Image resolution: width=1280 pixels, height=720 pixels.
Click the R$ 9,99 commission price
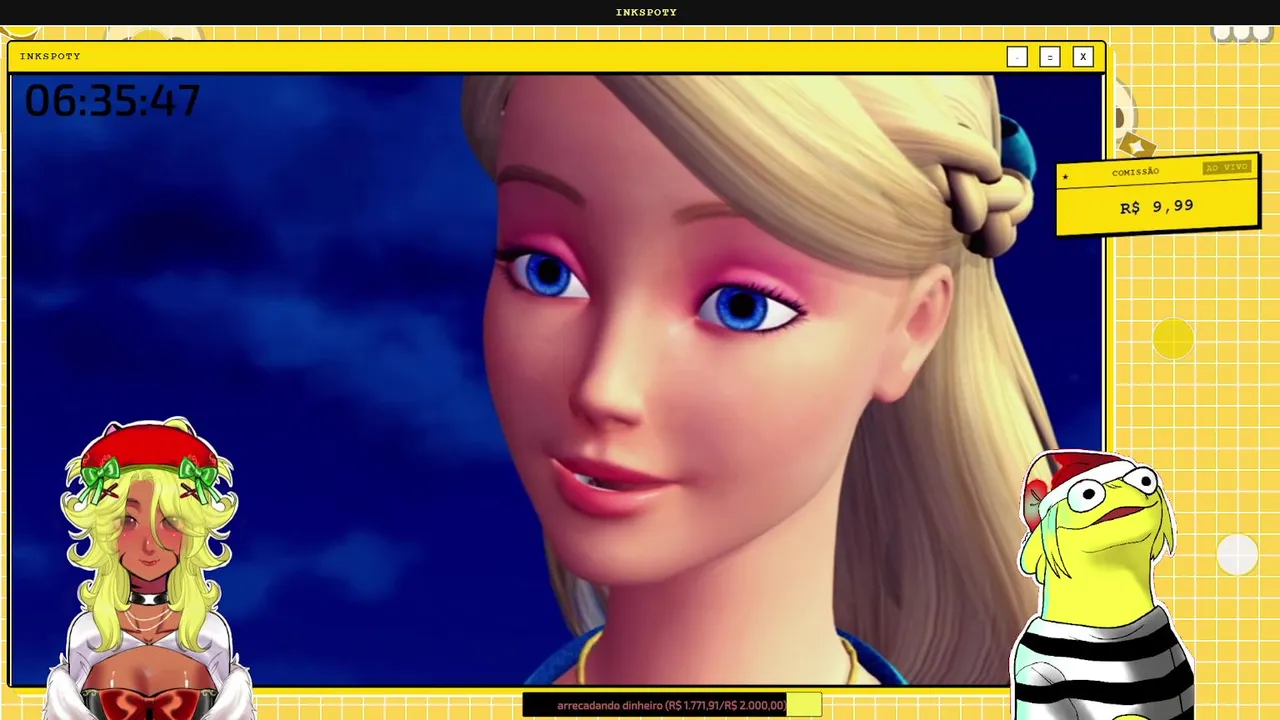pos(1157,207)
